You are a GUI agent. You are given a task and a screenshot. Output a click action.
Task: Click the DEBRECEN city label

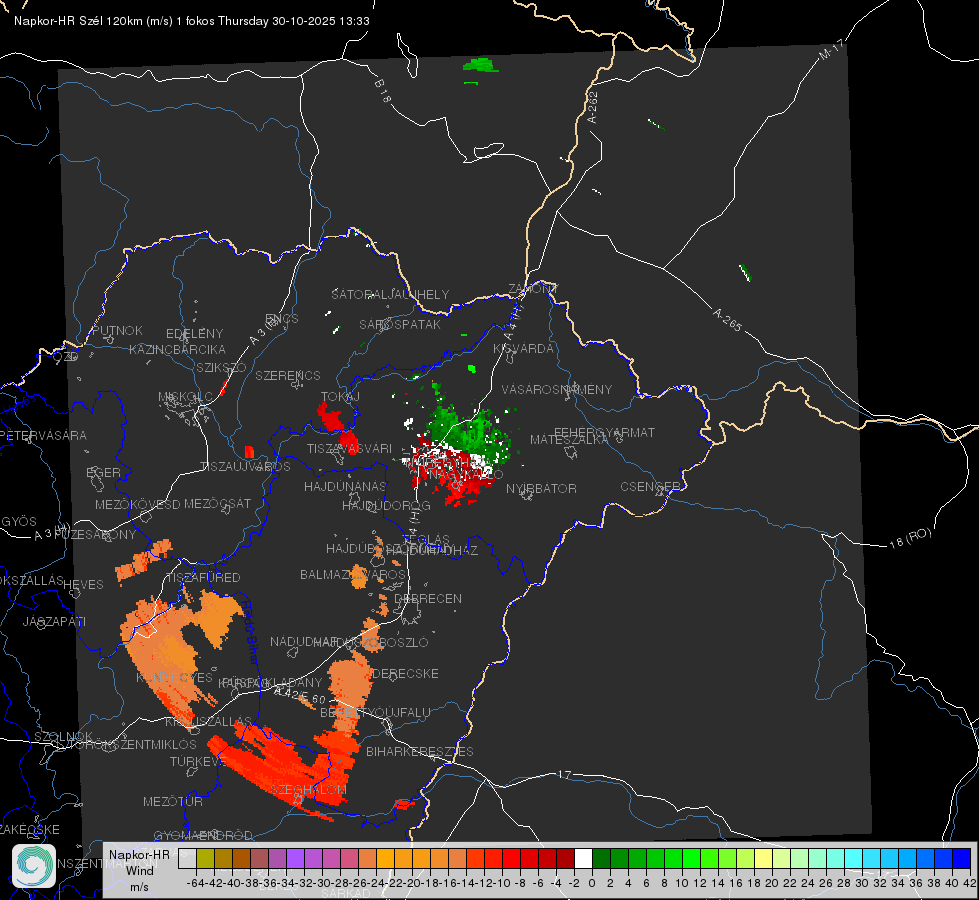[x=428, y=598]
